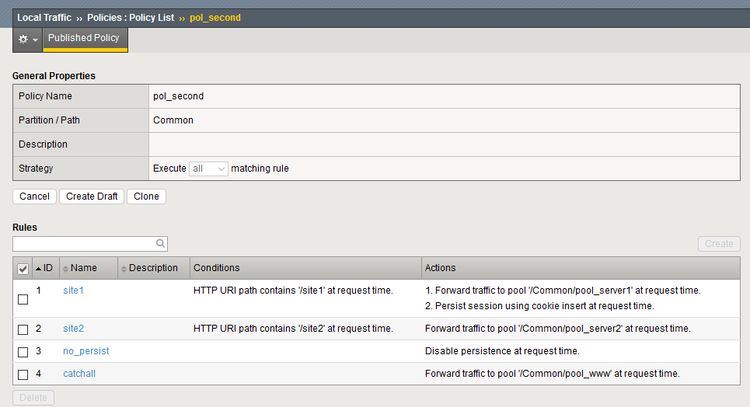Click the rules search magnifier icon
This screenshot has width=750, height=407.
(160, 243)
